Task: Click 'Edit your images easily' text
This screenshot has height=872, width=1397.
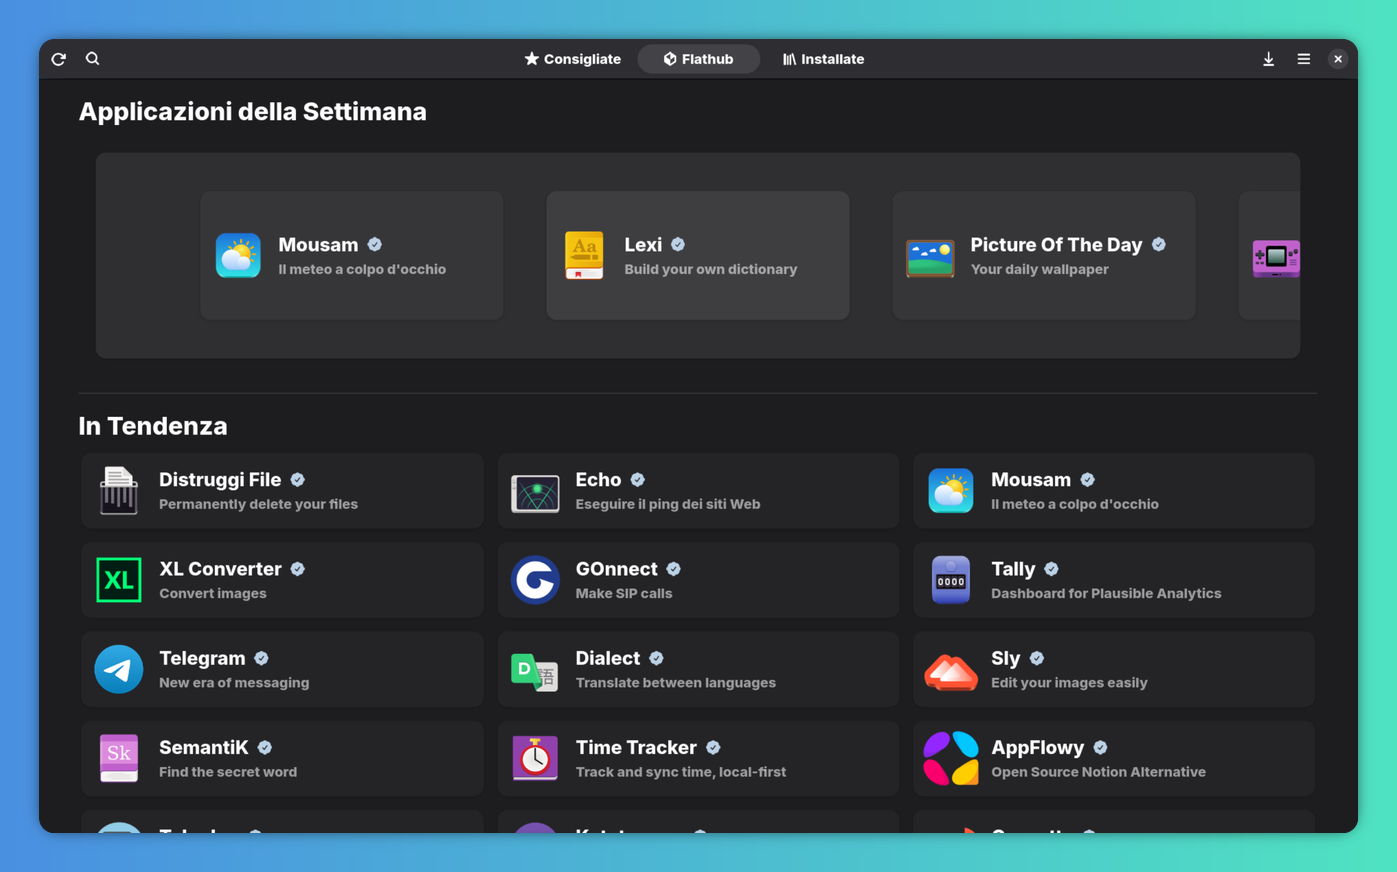Action: pos(1069,682)
